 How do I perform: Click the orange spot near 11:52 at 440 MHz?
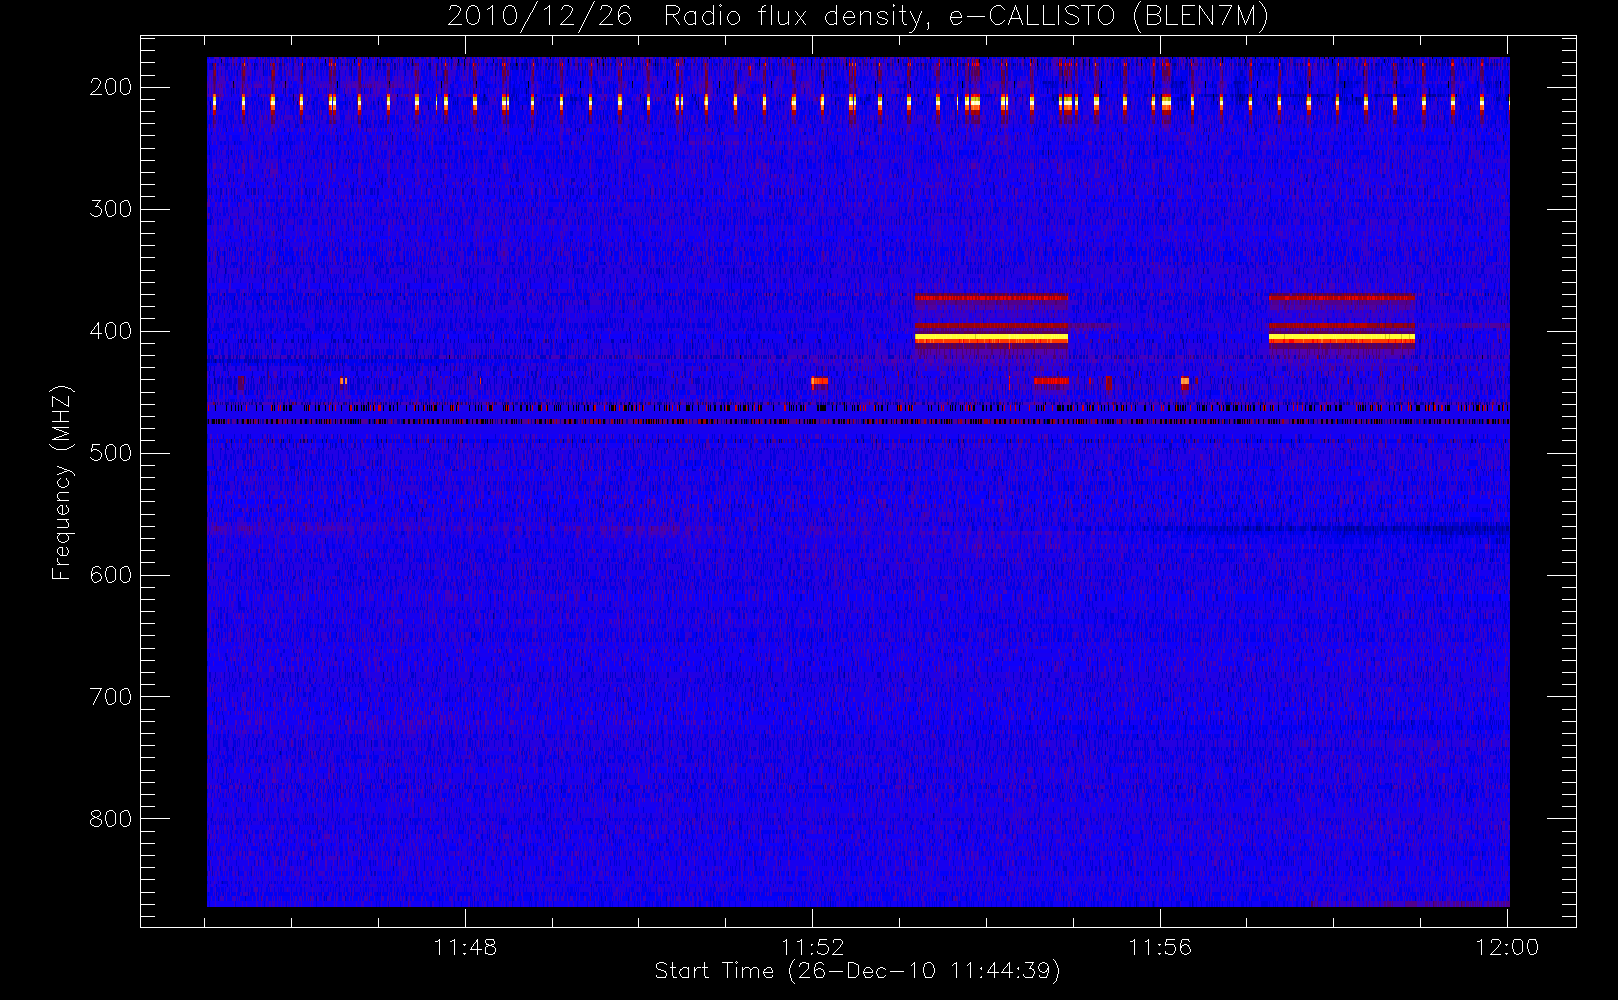(x=819, y=381)
